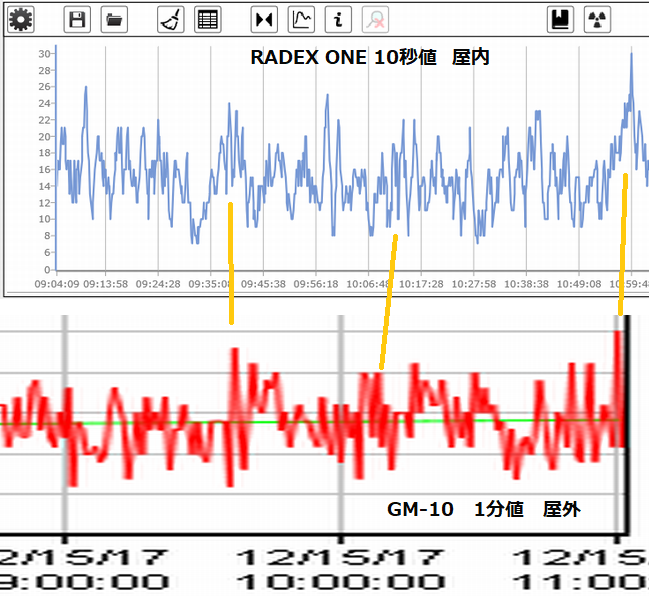This screenshot has width=649, height=596.
Task: Show data table view icon
Action: pos(208,19)
